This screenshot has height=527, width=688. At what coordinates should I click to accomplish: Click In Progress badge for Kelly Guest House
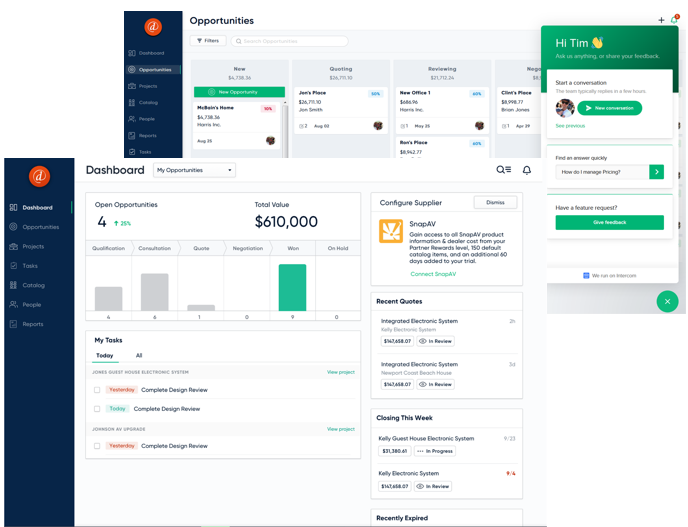pyautogui.click(x=435, y=451)
